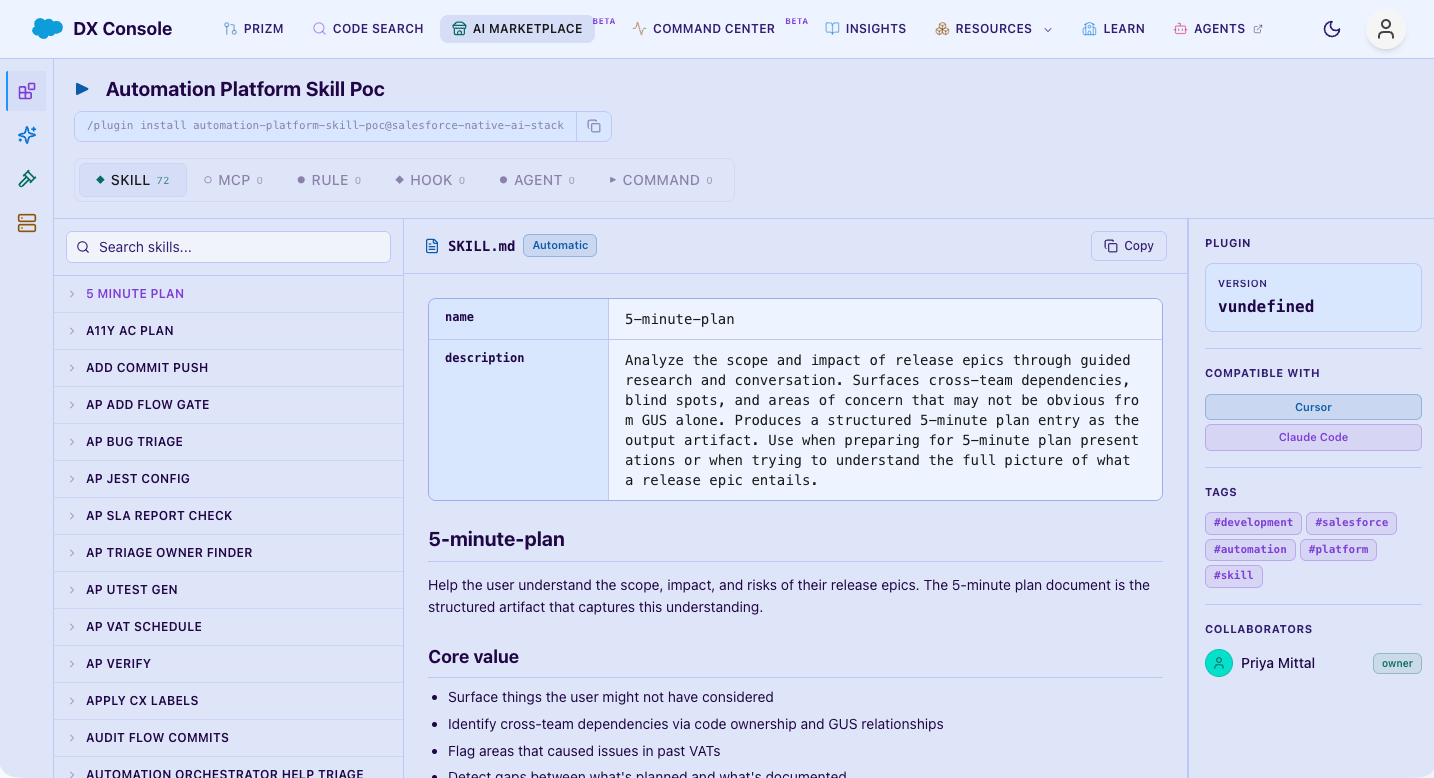
Task: Select the 5 MINUTE PLAN skill
Action: pos(229,294)
